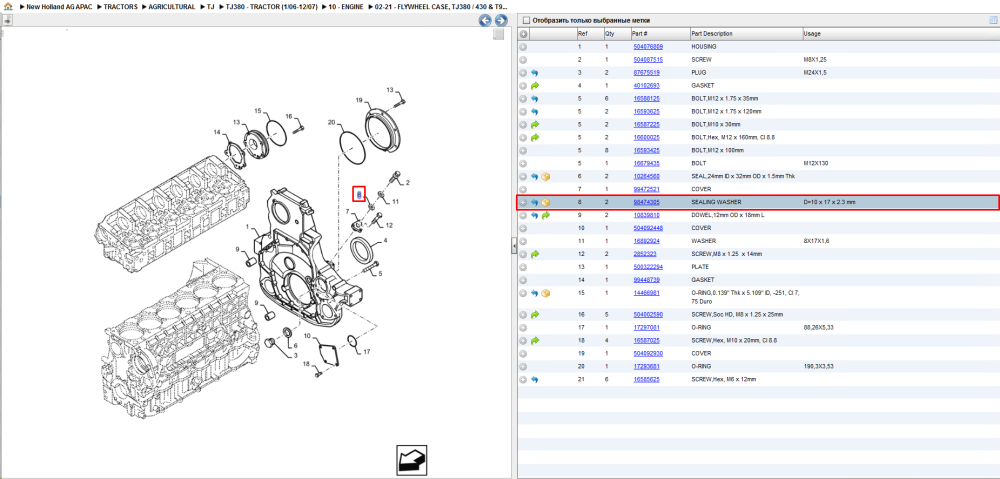
Task: Click the box icon on SEALING WASHER row
Action: [x=546, y=202]
